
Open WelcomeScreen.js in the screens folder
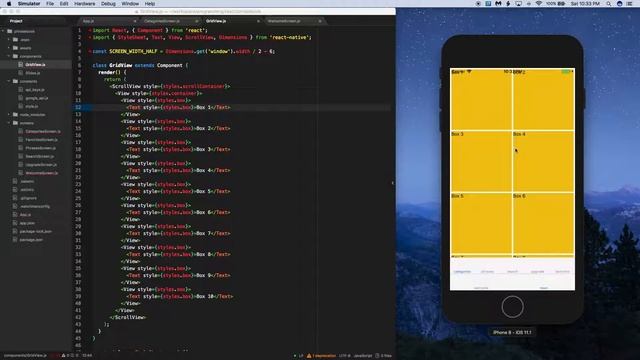[x=42, y=173]
